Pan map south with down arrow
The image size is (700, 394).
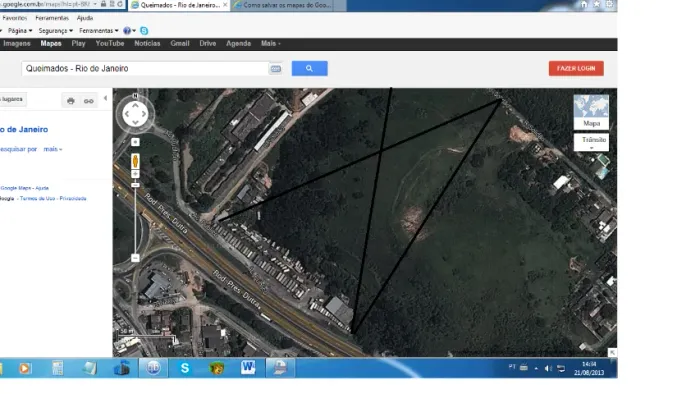pyautogui.click(x=135, y=122)
